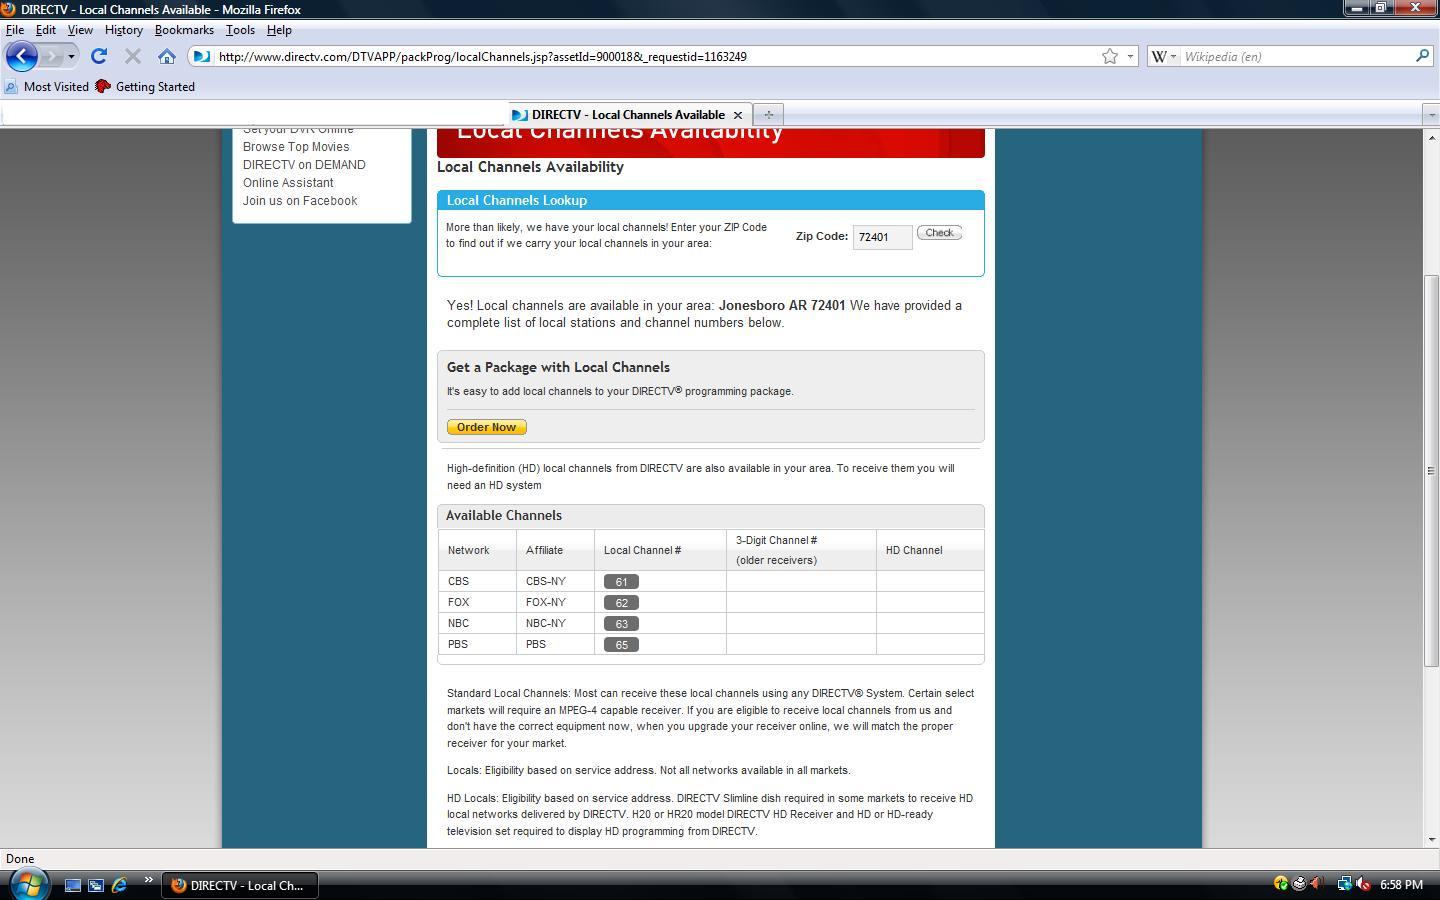Go to the Firefox home page icon
1440x900 pixels.
click(x=167, y=57)
